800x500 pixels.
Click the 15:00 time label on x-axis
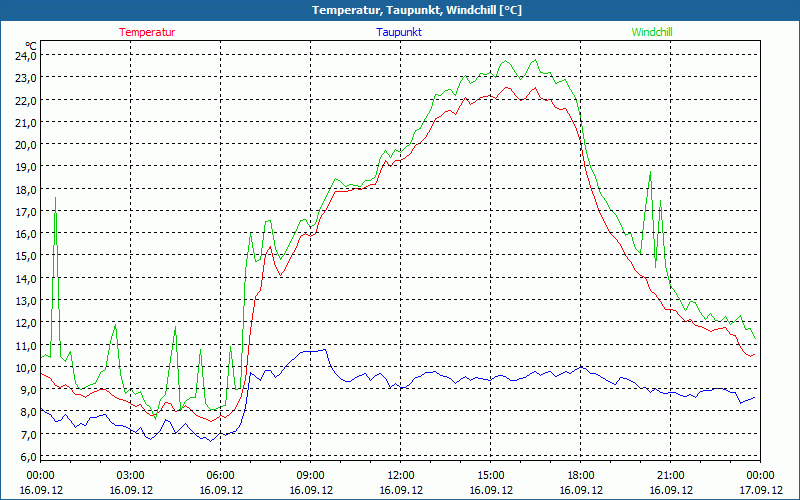(x=491, y=476)
